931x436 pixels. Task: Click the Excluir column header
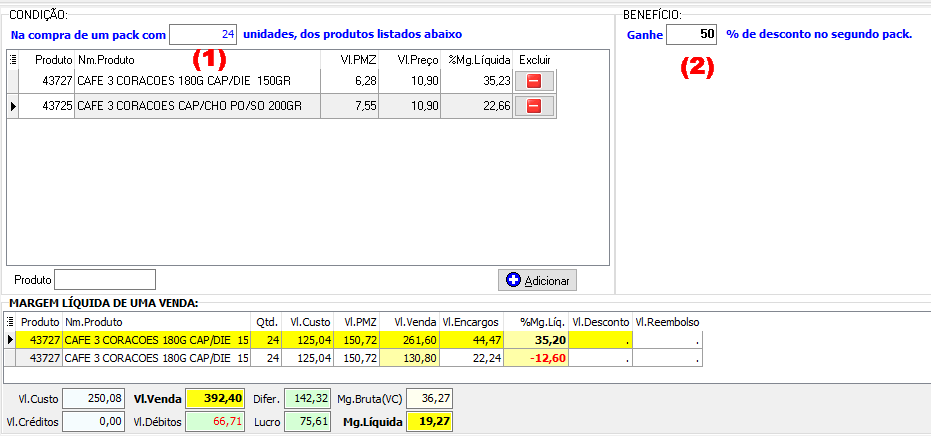click(534, 60)
